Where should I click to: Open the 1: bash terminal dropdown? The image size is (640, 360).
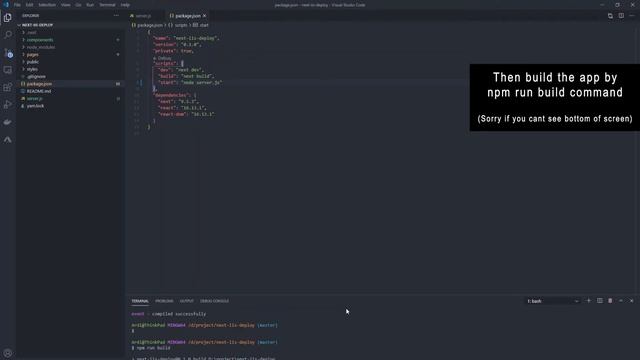(553, 301)
